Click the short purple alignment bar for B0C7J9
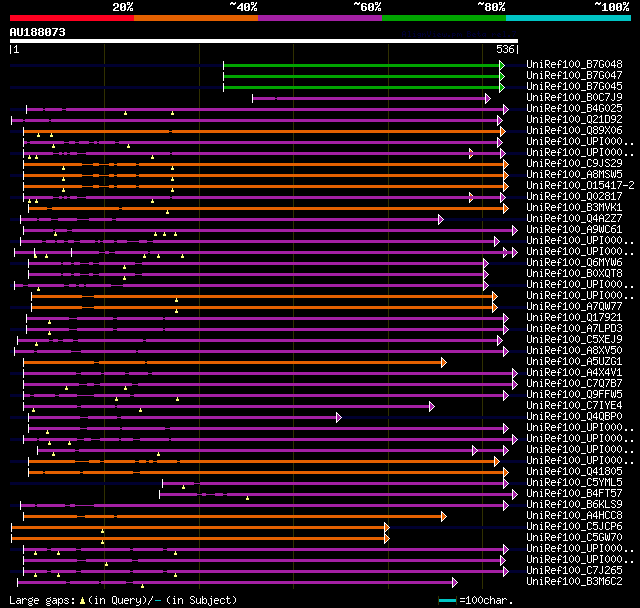 tap(369, 98)
